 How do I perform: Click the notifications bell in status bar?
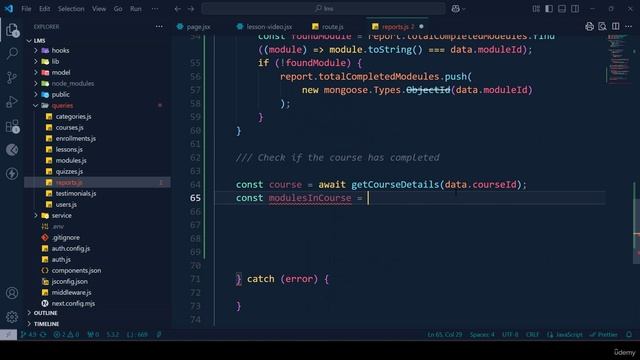click(x=629, y=334)
